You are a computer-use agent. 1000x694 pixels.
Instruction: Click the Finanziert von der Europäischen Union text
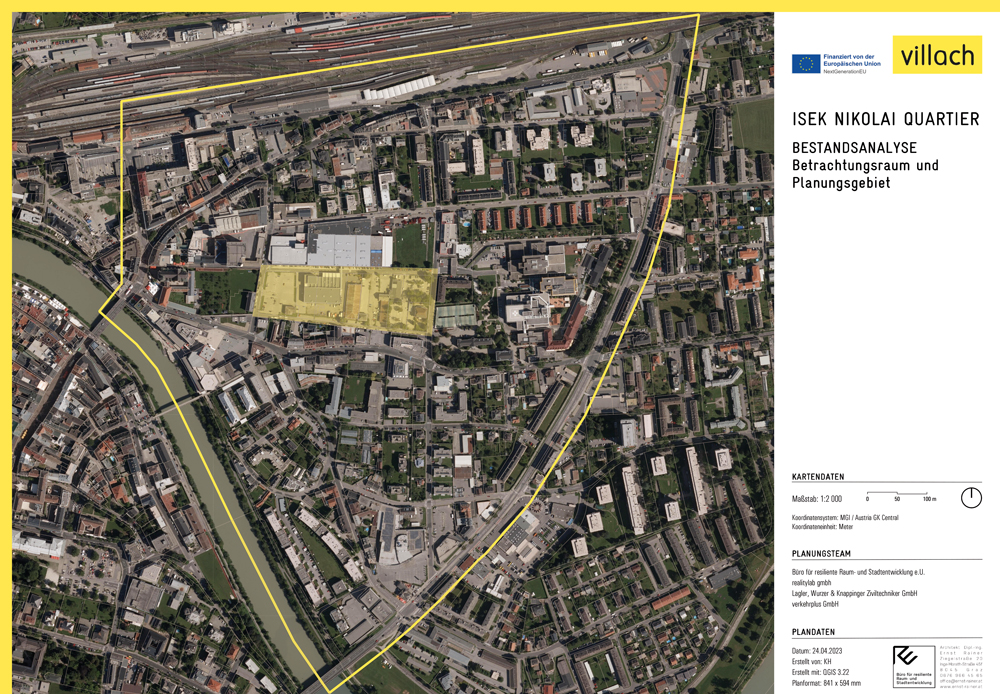coord(851,60)
